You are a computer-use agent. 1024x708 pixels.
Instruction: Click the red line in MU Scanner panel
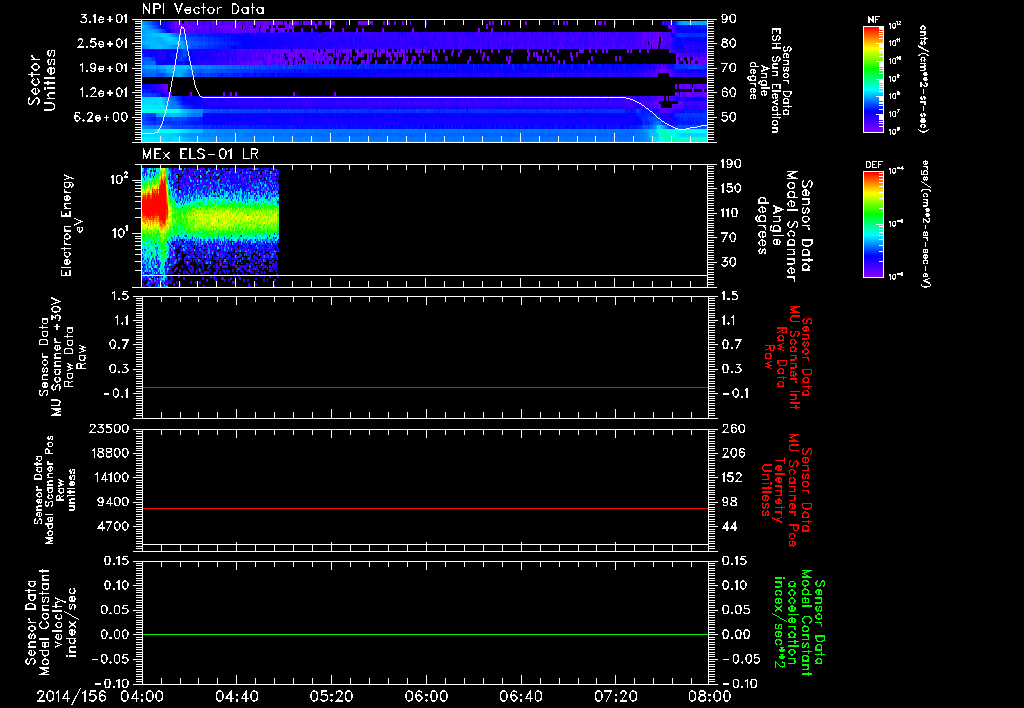tap(425, 387)
